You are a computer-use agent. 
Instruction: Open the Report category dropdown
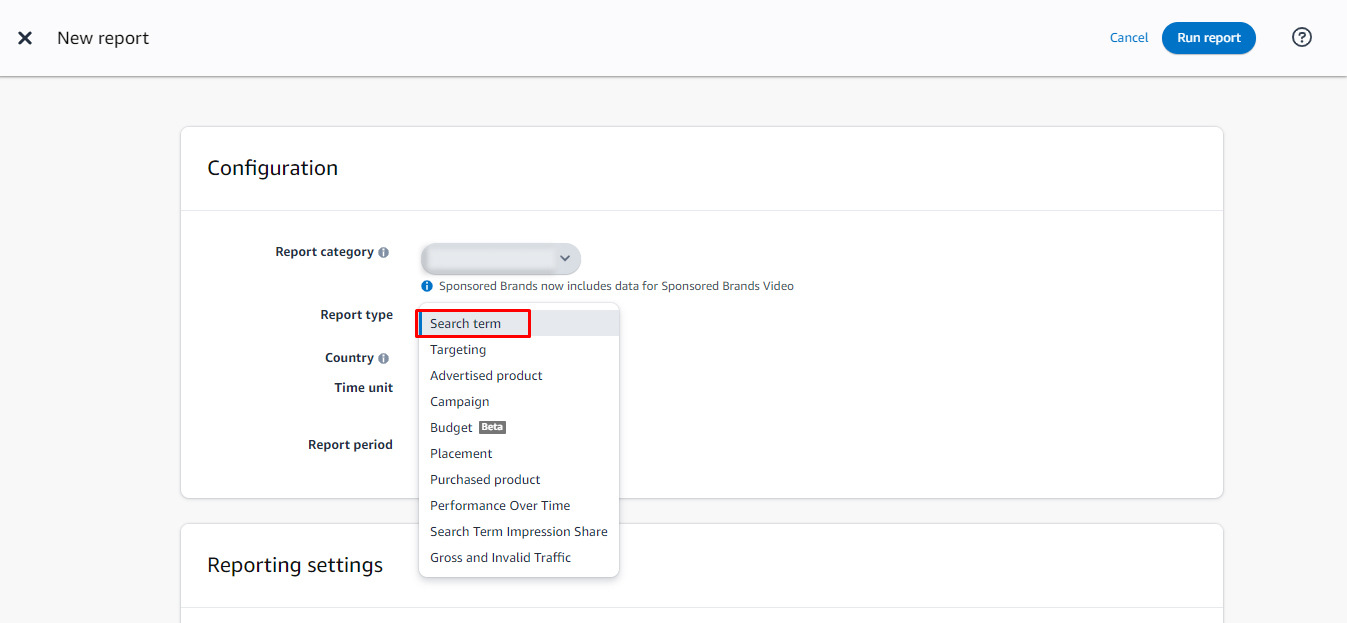[x=500, y=258]
